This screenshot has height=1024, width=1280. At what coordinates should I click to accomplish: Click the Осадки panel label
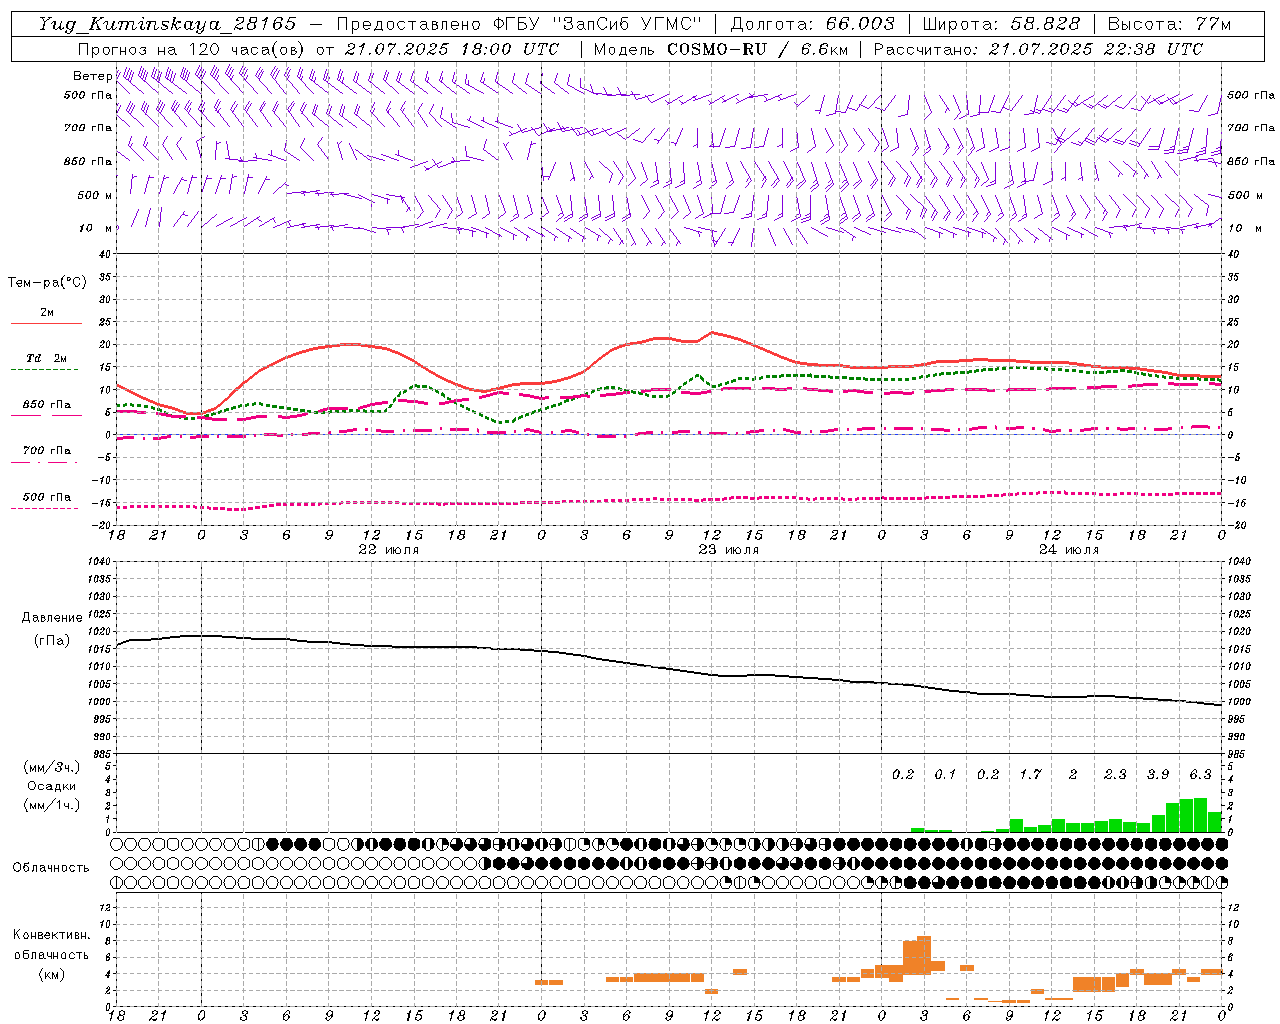point(51,786)
